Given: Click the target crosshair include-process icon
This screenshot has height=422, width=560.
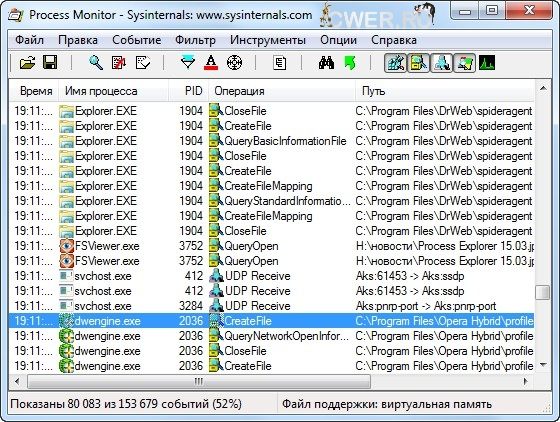Looking at the screenshot, I should pyautogui.click(x=234, y=63).
